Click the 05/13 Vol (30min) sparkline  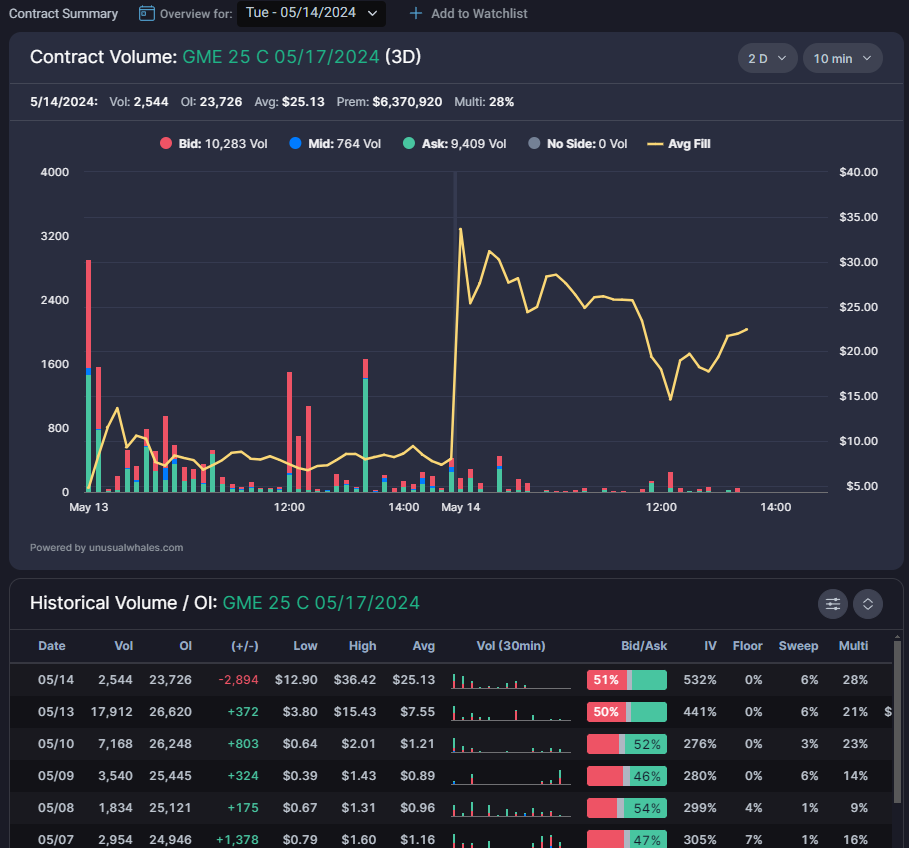[511, 712]
